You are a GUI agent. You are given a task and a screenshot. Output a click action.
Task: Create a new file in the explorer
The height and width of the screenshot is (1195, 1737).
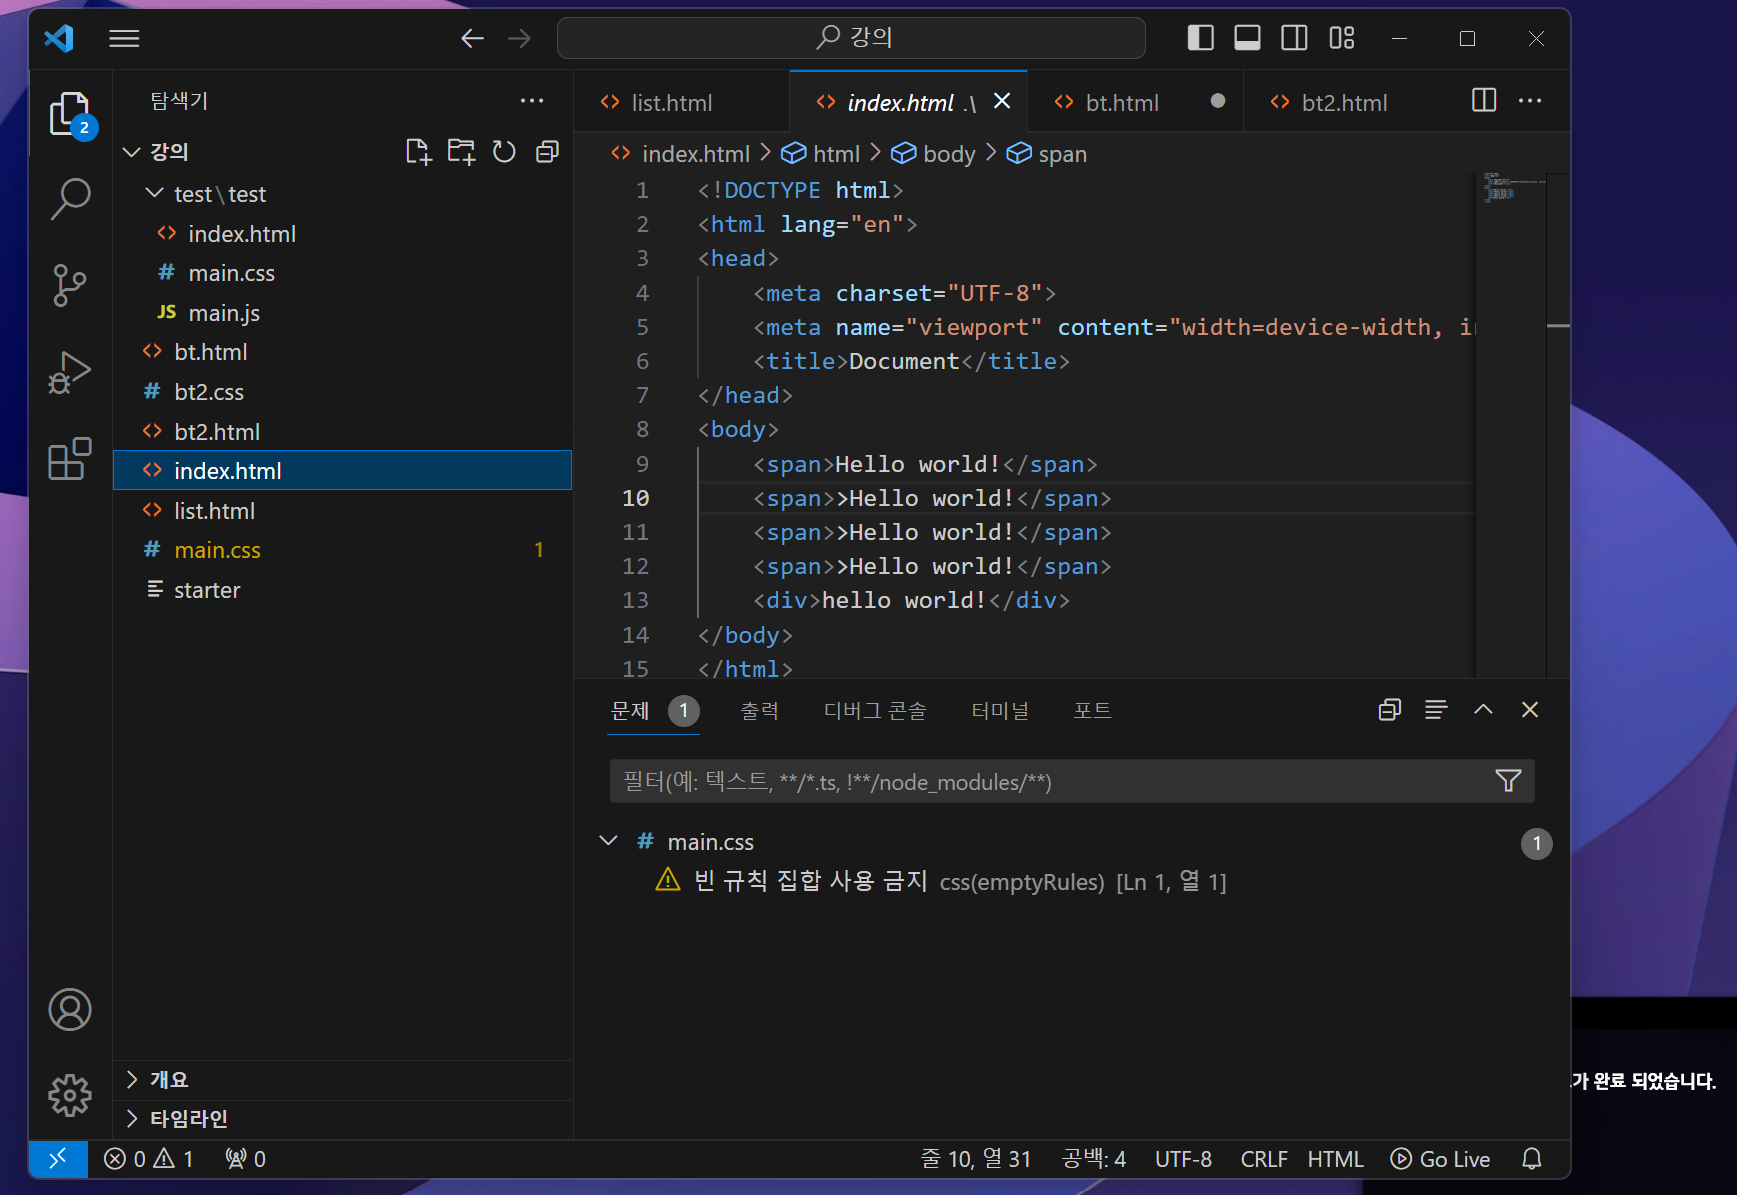pyautogui.click(x=418, y=152)
